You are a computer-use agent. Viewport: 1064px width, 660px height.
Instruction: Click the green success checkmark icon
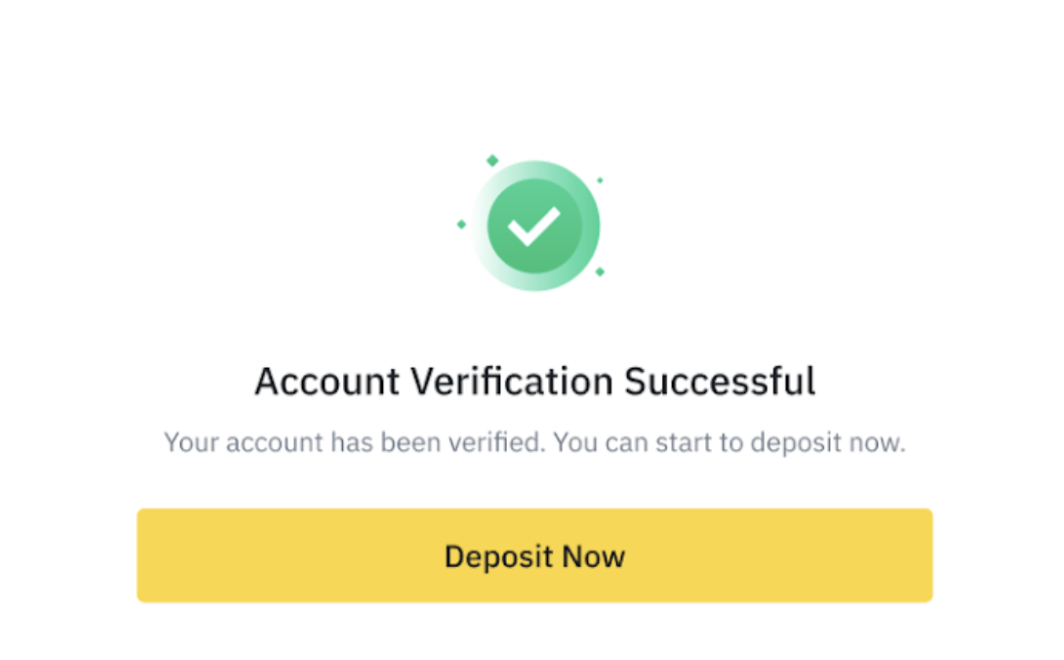(x=534, y=226)
